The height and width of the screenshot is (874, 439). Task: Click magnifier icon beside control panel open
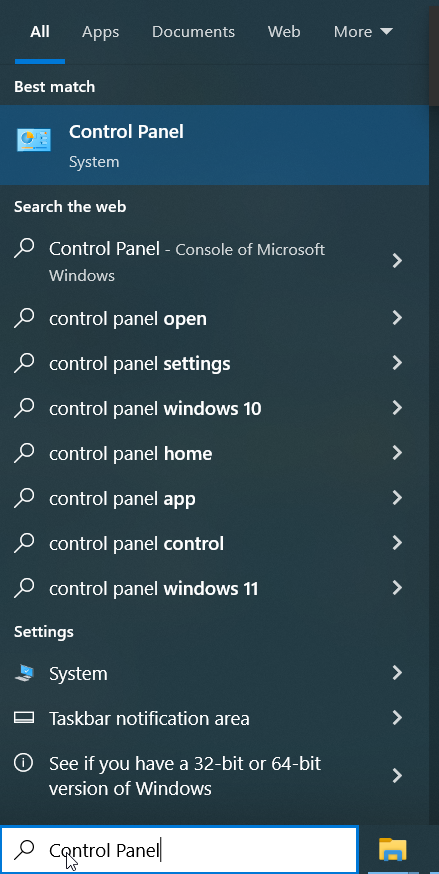coord(24,318)
